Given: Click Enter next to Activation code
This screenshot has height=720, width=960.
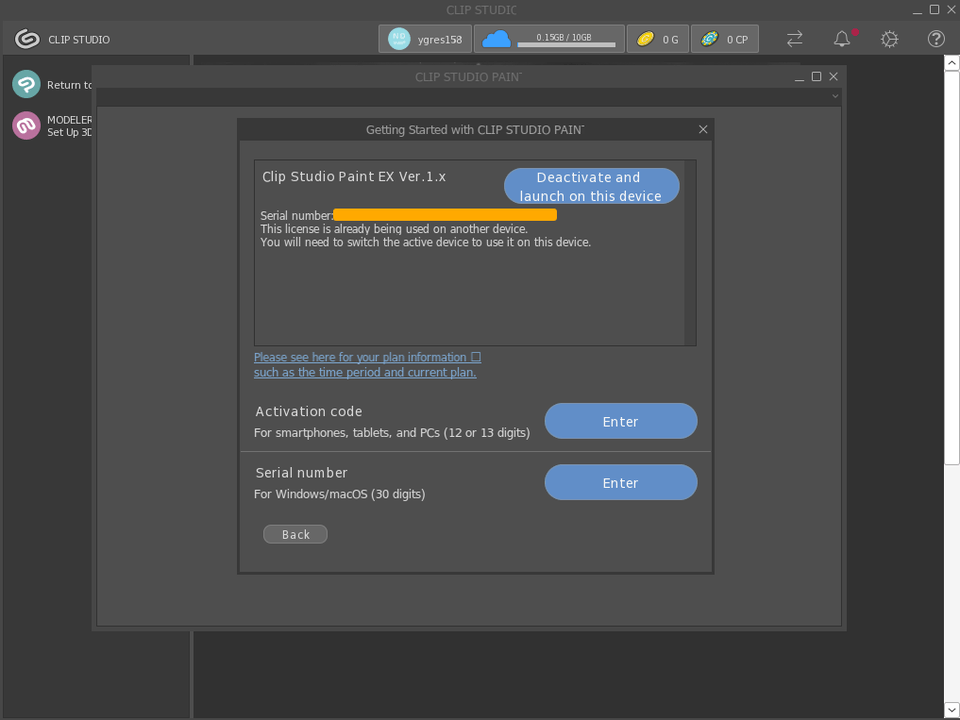Looking at the screenshot, I should click(621, 421).
